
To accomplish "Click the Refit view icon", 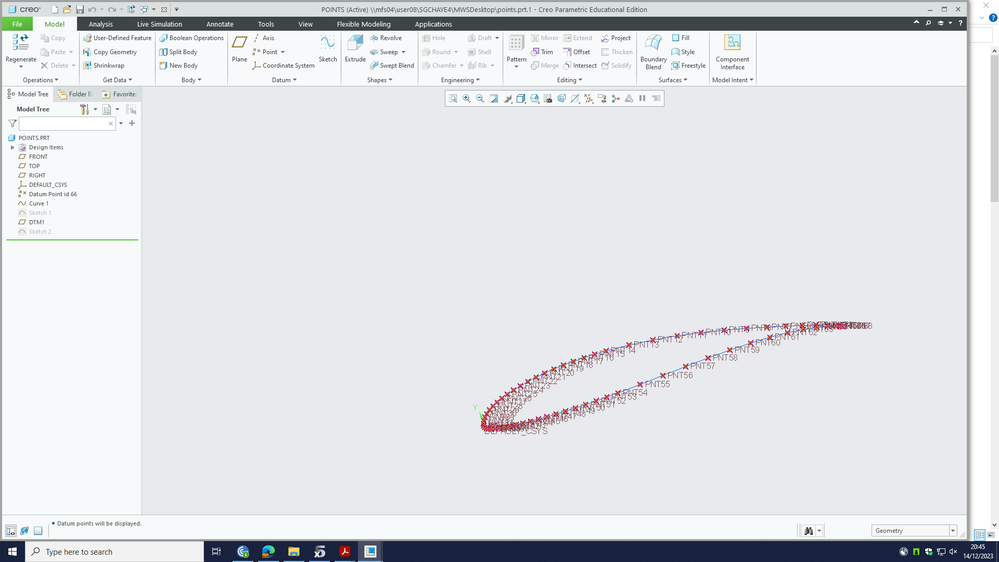I will coord(453,99).
